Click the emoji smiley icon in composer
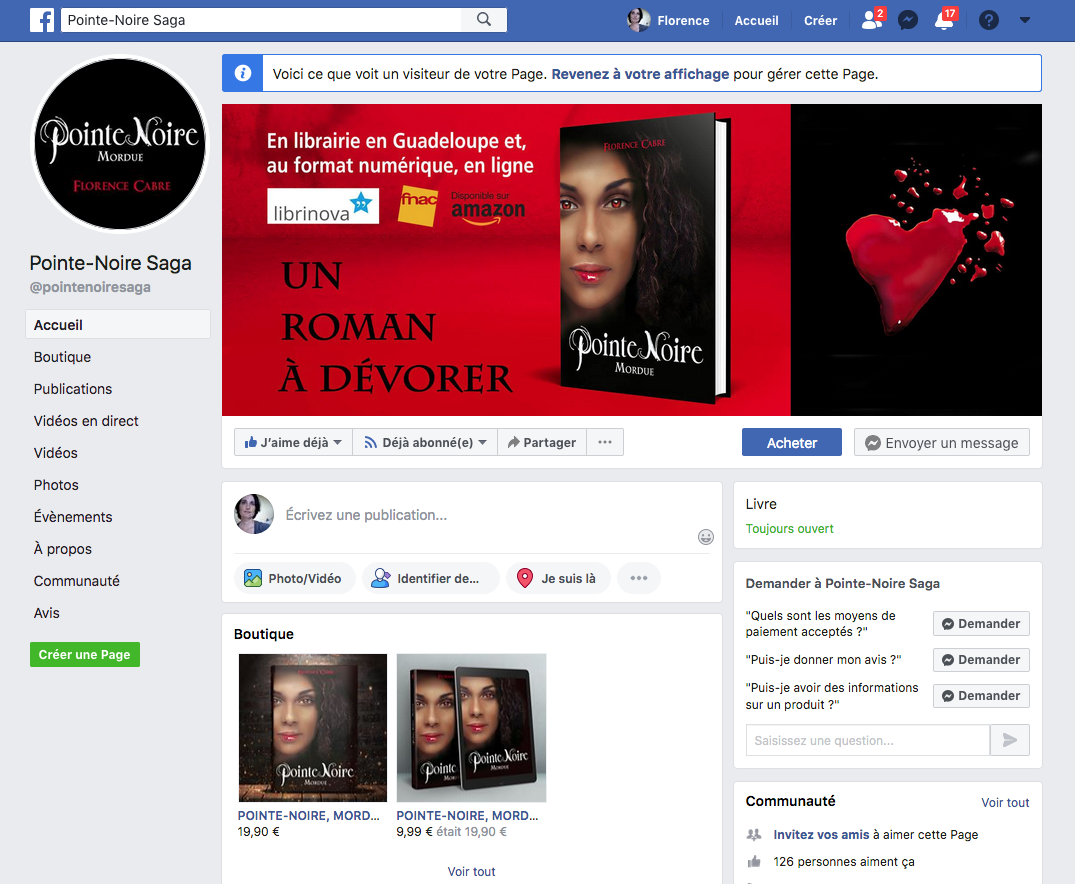 (x=706, y=537)
